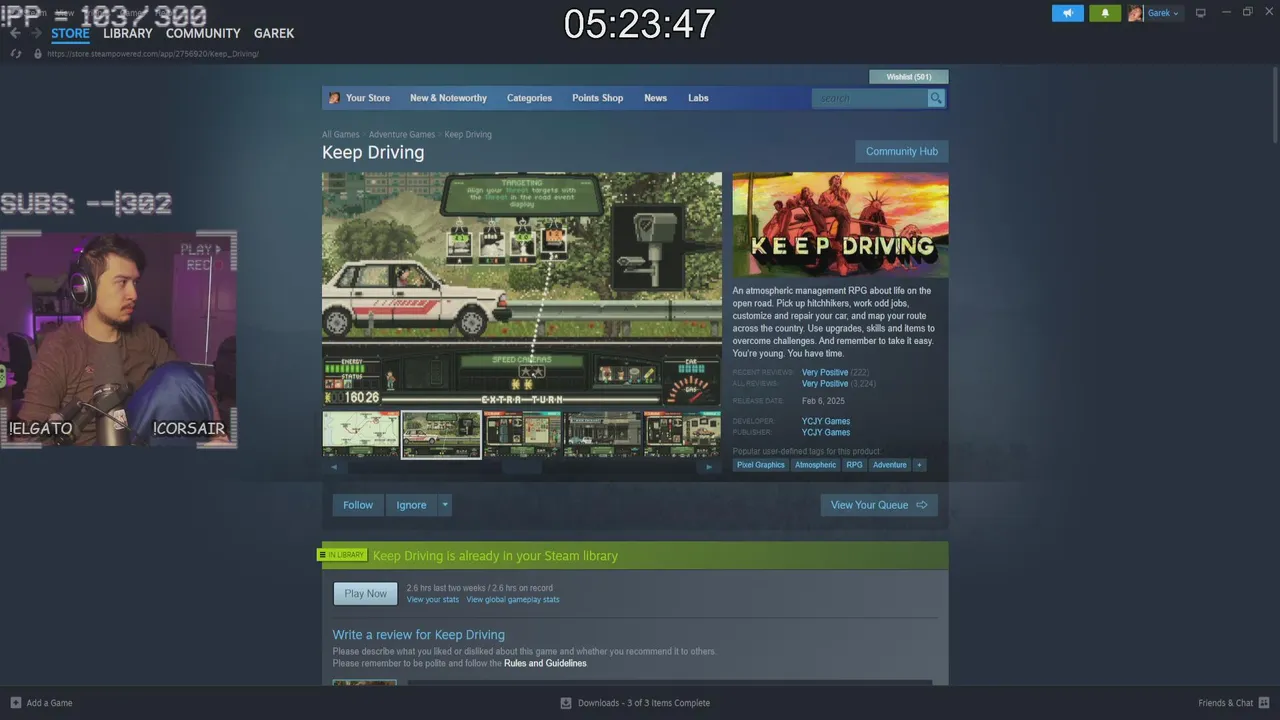Switch to the COMMUNITY tab
This screenshot has height=720, width=1280.
pyautogui.click(x=203, y=33)
